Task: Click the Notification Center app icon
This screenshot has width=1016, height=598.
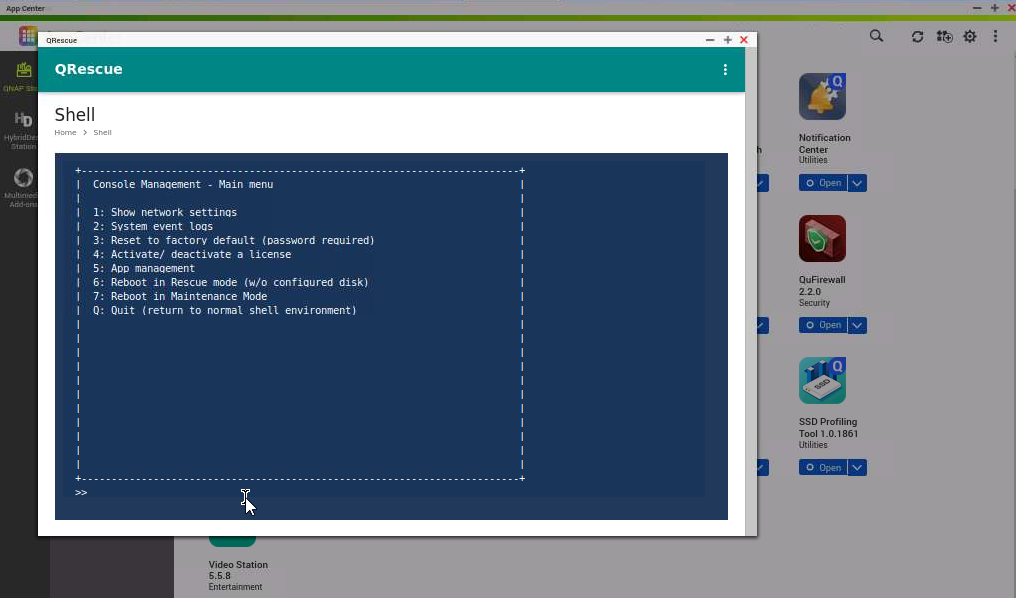Action: coord(822,97)
